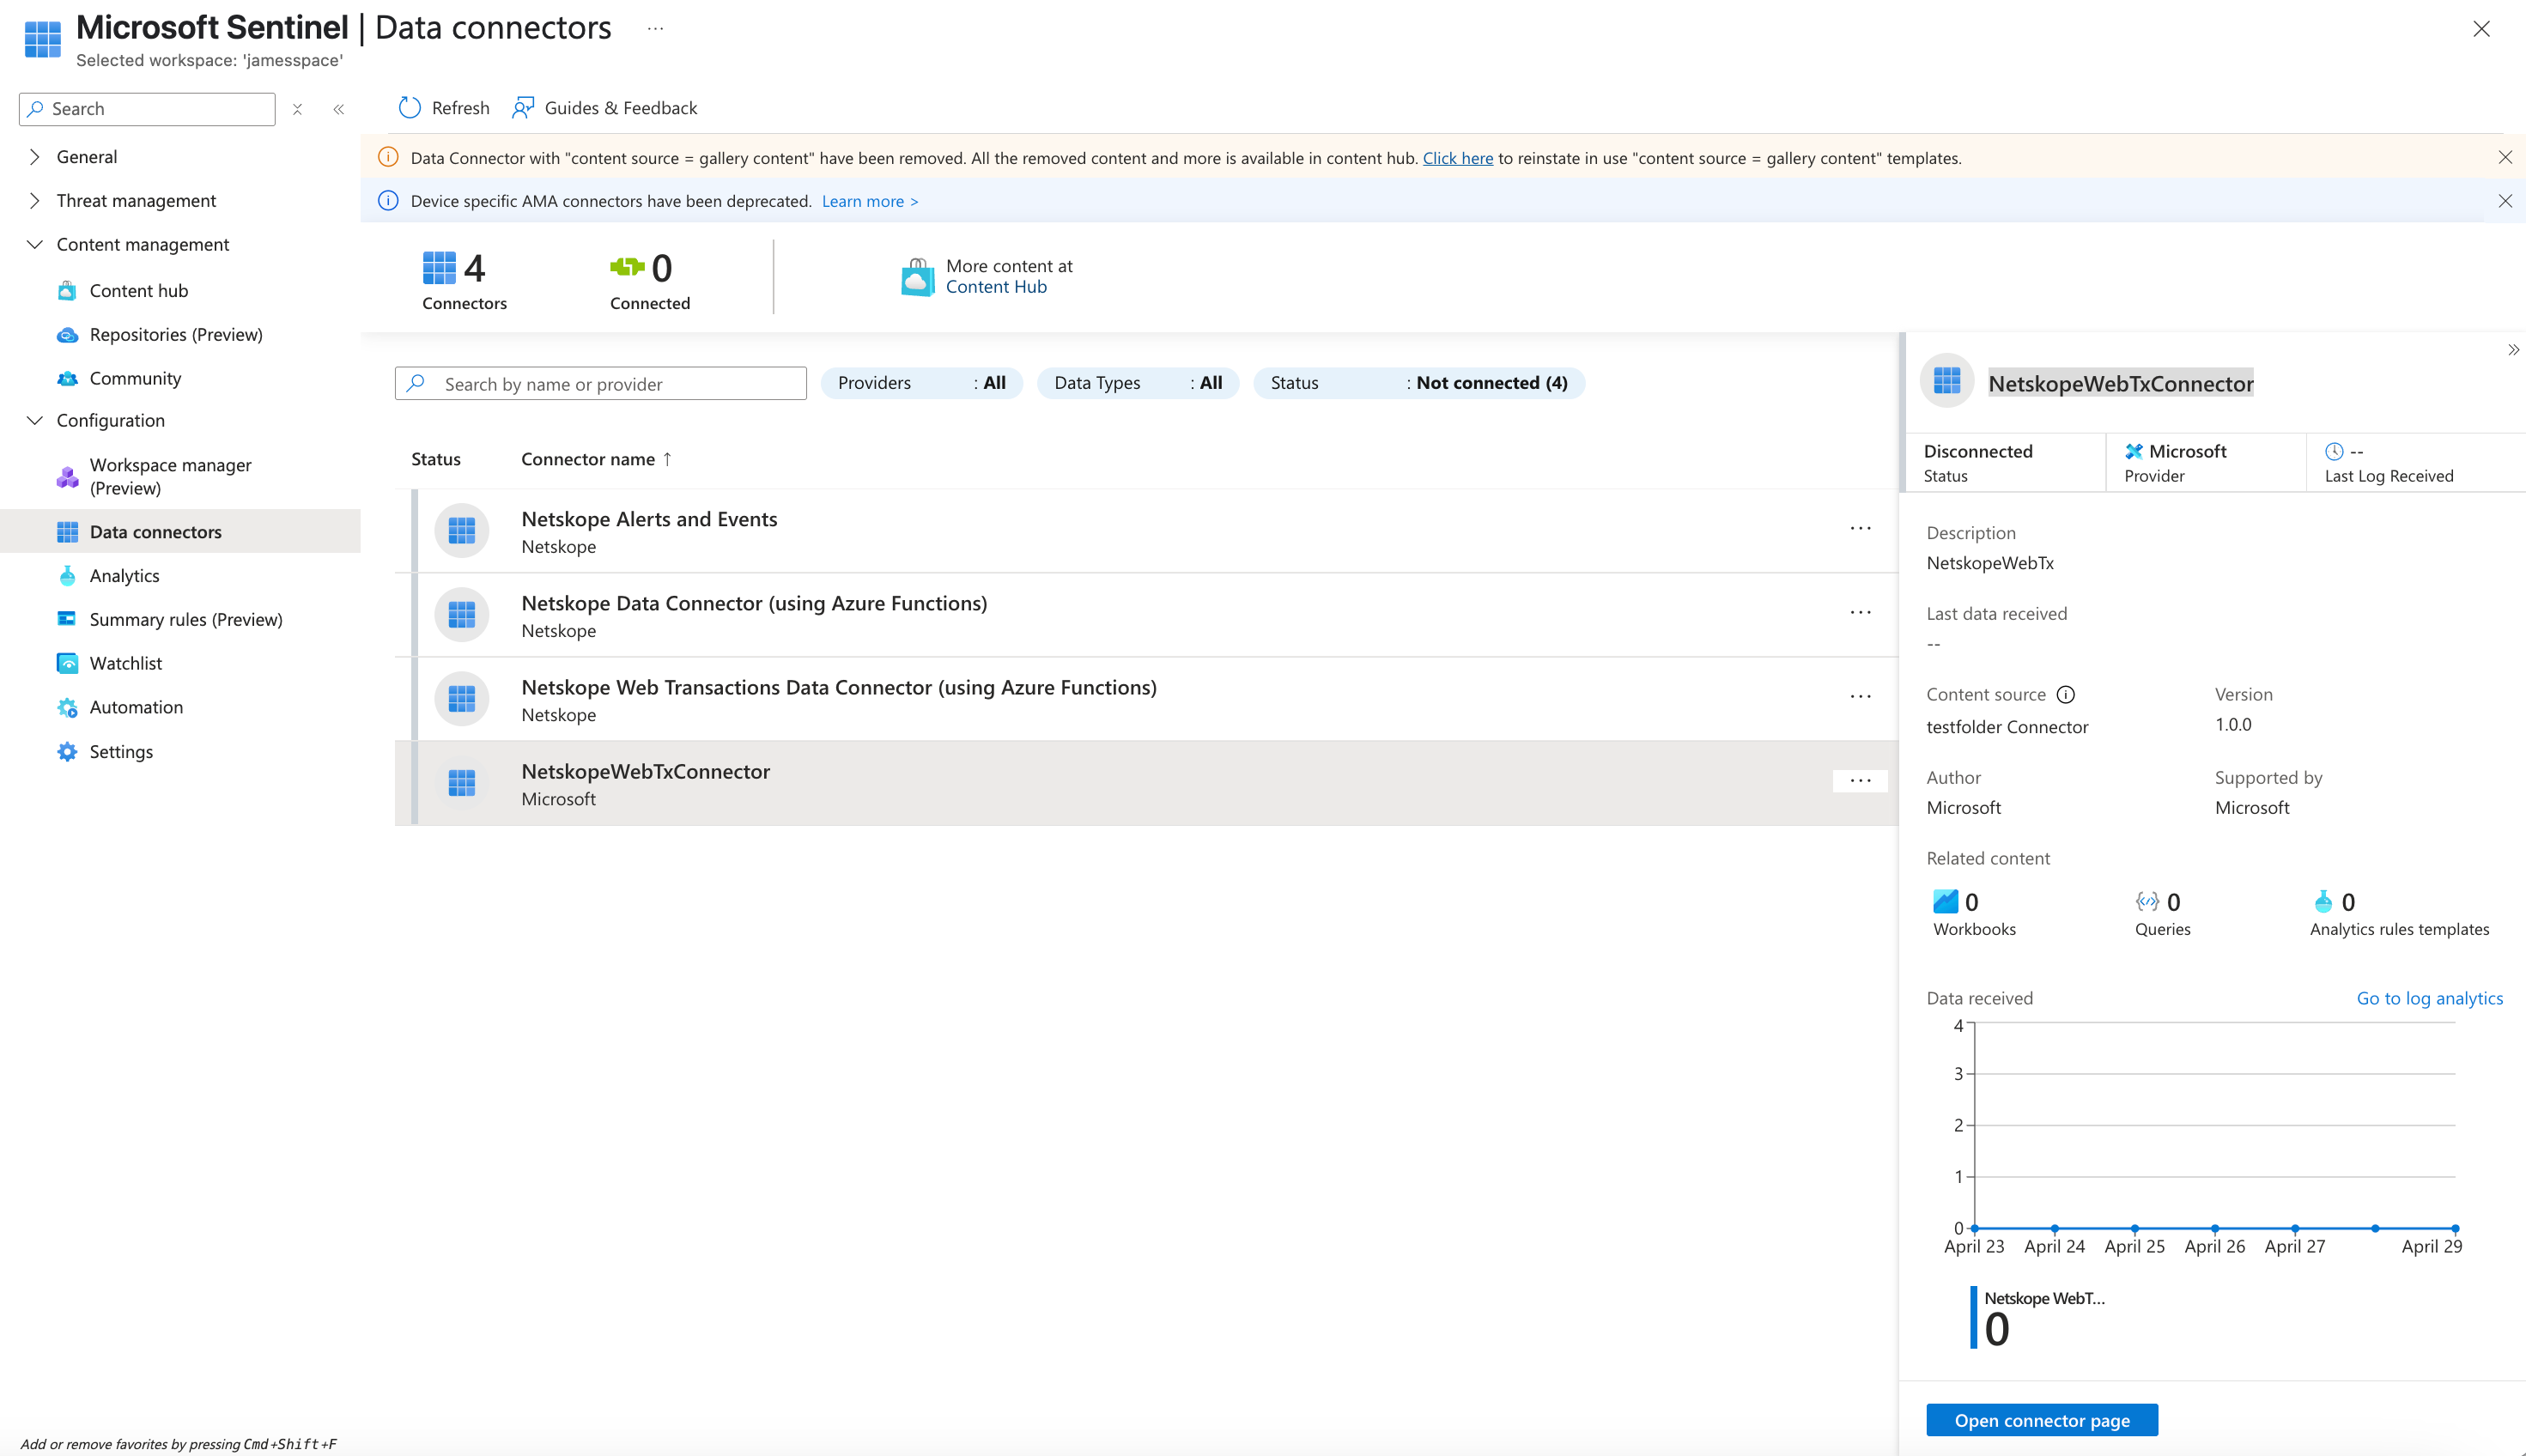
Task: Select Netskope Web Transactions Data Connector row
Action: click(1146, 699)
